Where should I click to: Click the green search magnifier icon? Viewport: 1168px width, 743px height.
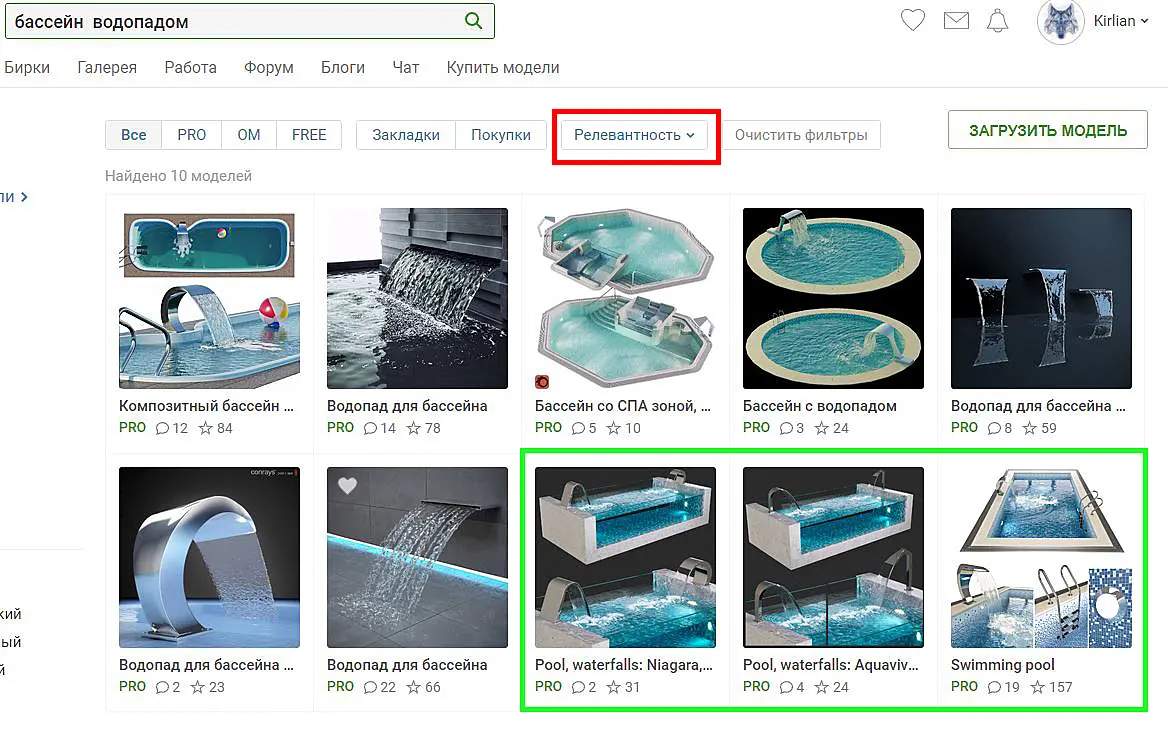(x=473, y=21)
